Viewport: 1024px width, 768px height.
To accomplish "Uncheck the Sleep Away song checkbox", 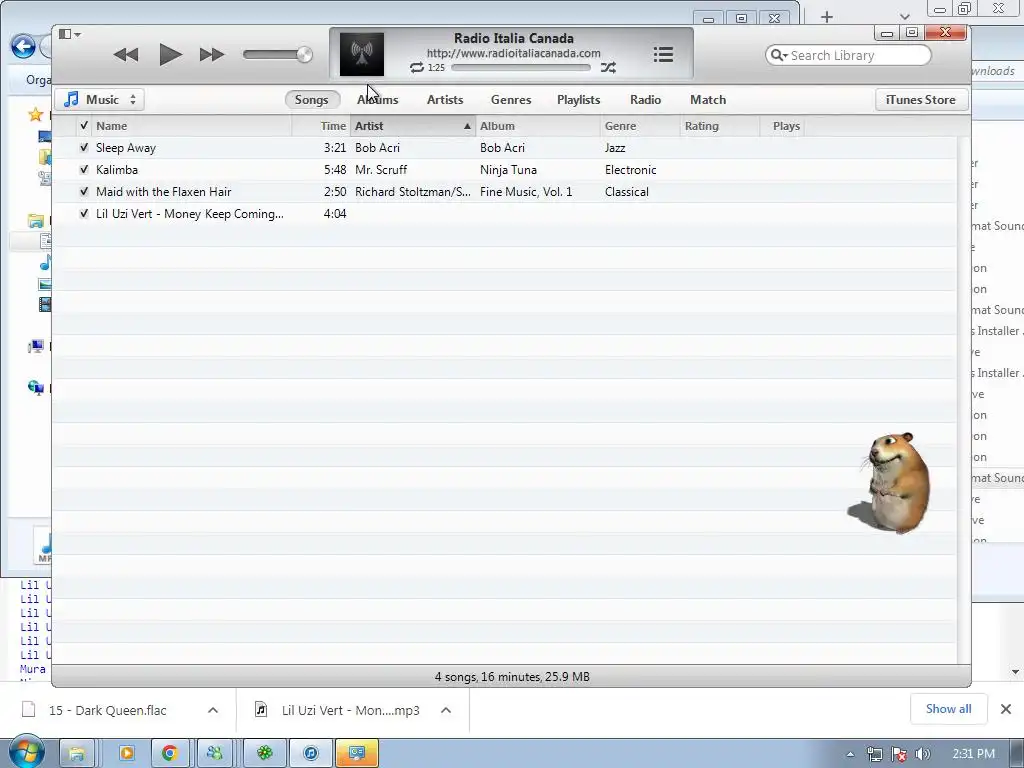I will click(84, 148).
